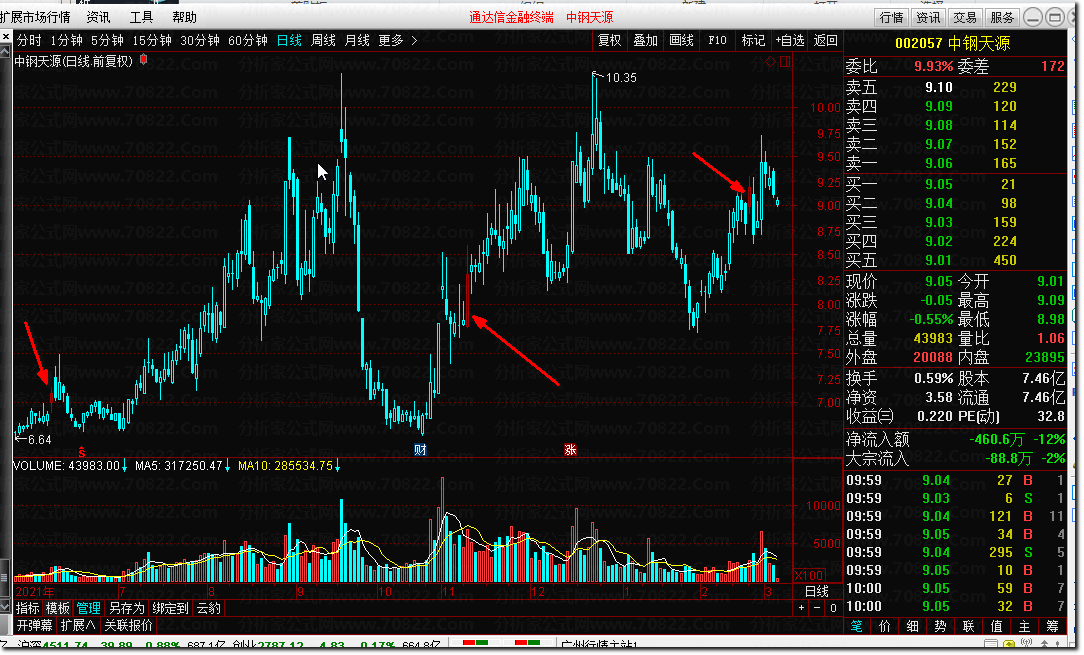
Task: Toggle 标记 on this stock
Action: (x=754, y=40)
